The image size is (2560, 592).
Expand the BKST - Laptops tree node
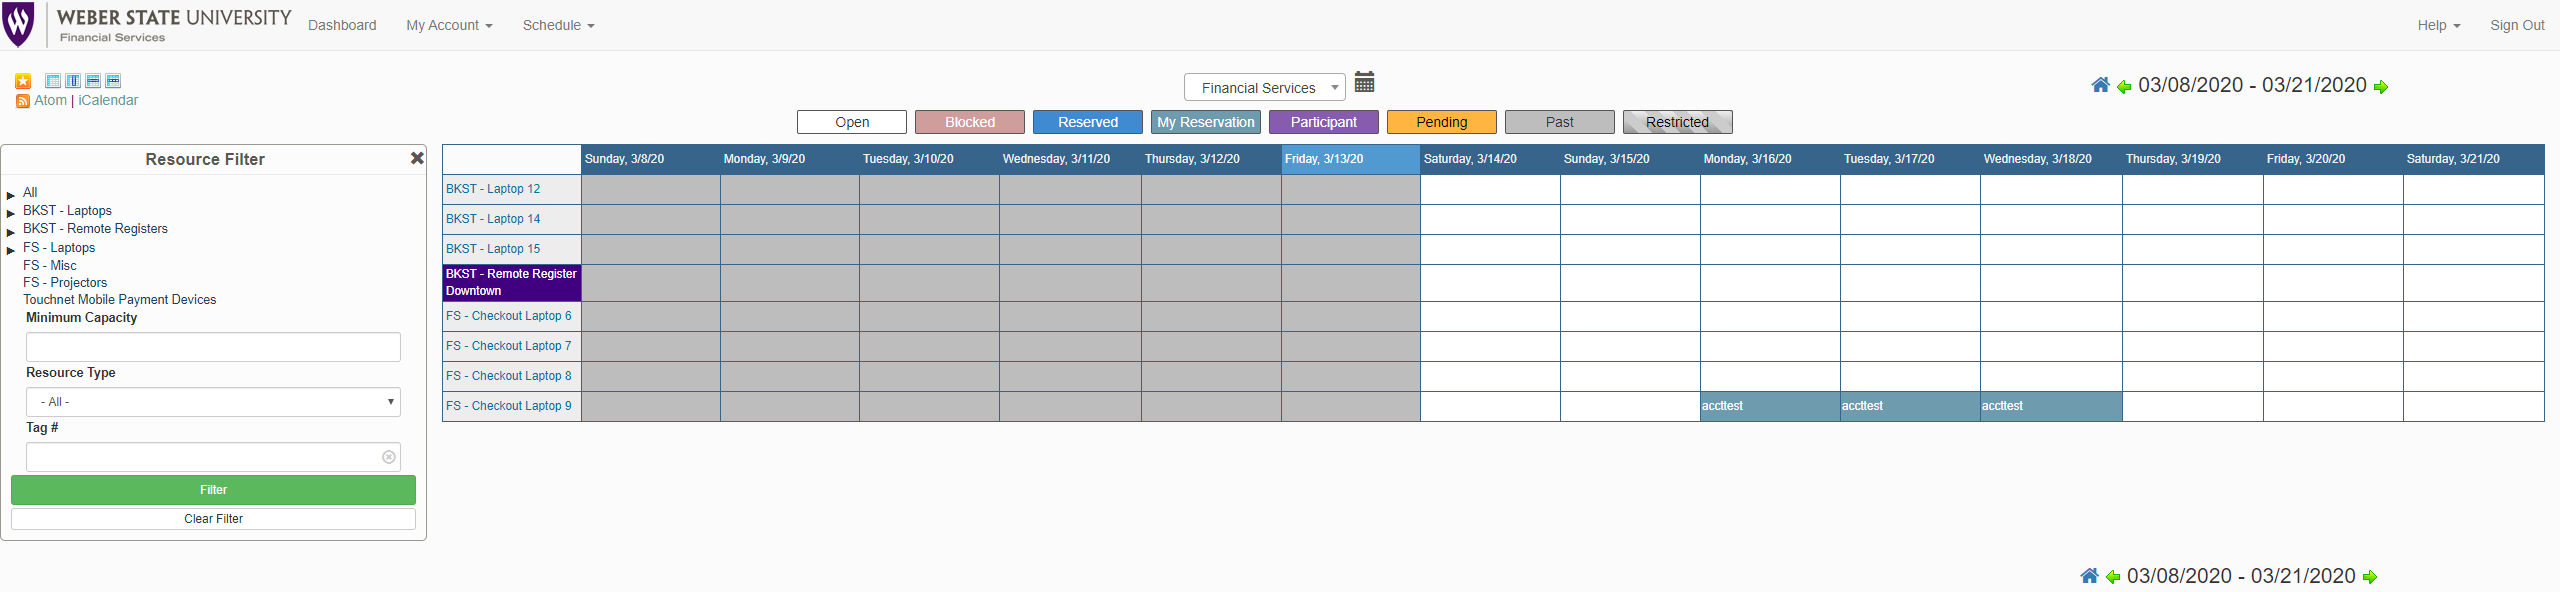pos(11,213)
